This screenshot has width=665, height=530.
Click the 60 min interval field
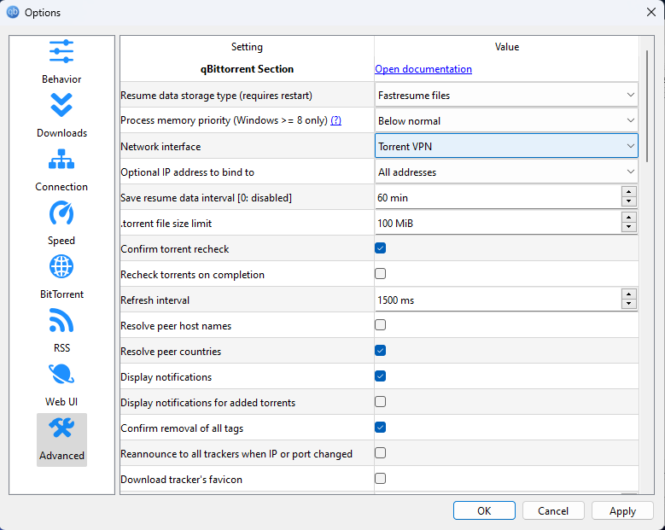pyautogui.click(x=498, y=198)
